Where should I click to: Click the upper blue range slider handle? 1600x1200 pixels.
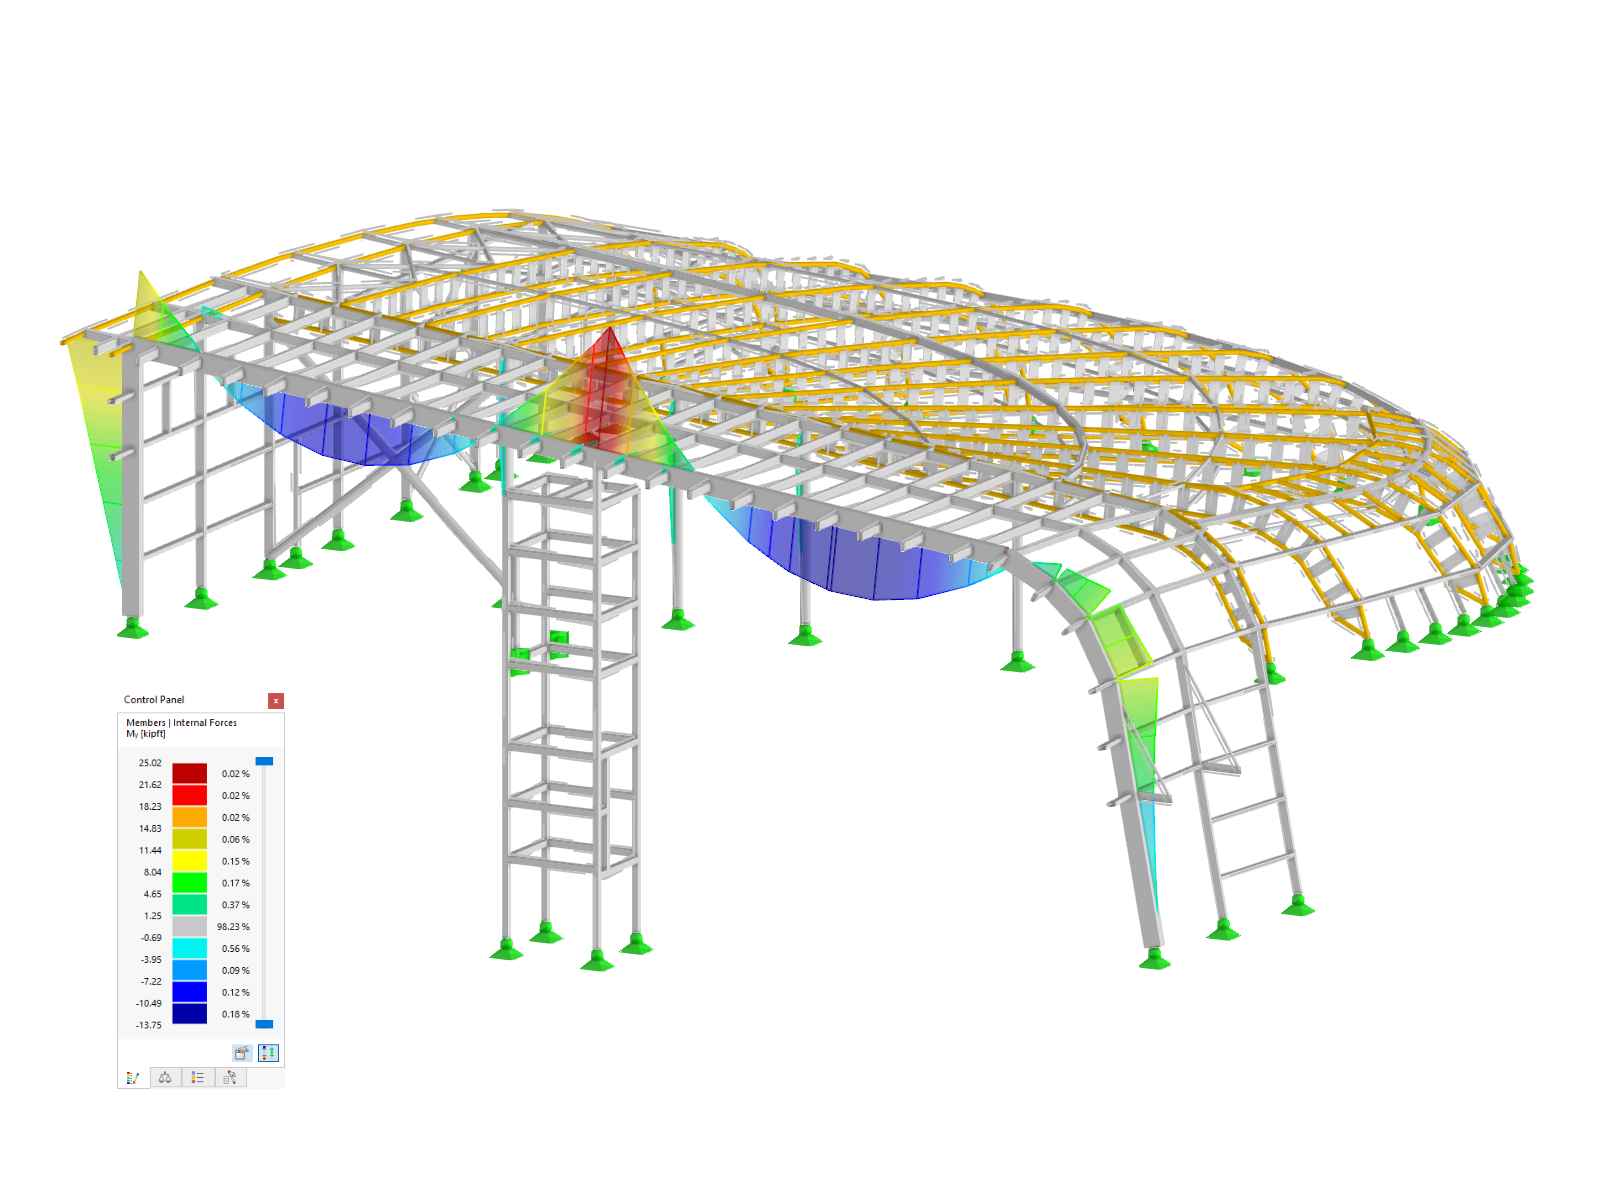tap(264, 761)
